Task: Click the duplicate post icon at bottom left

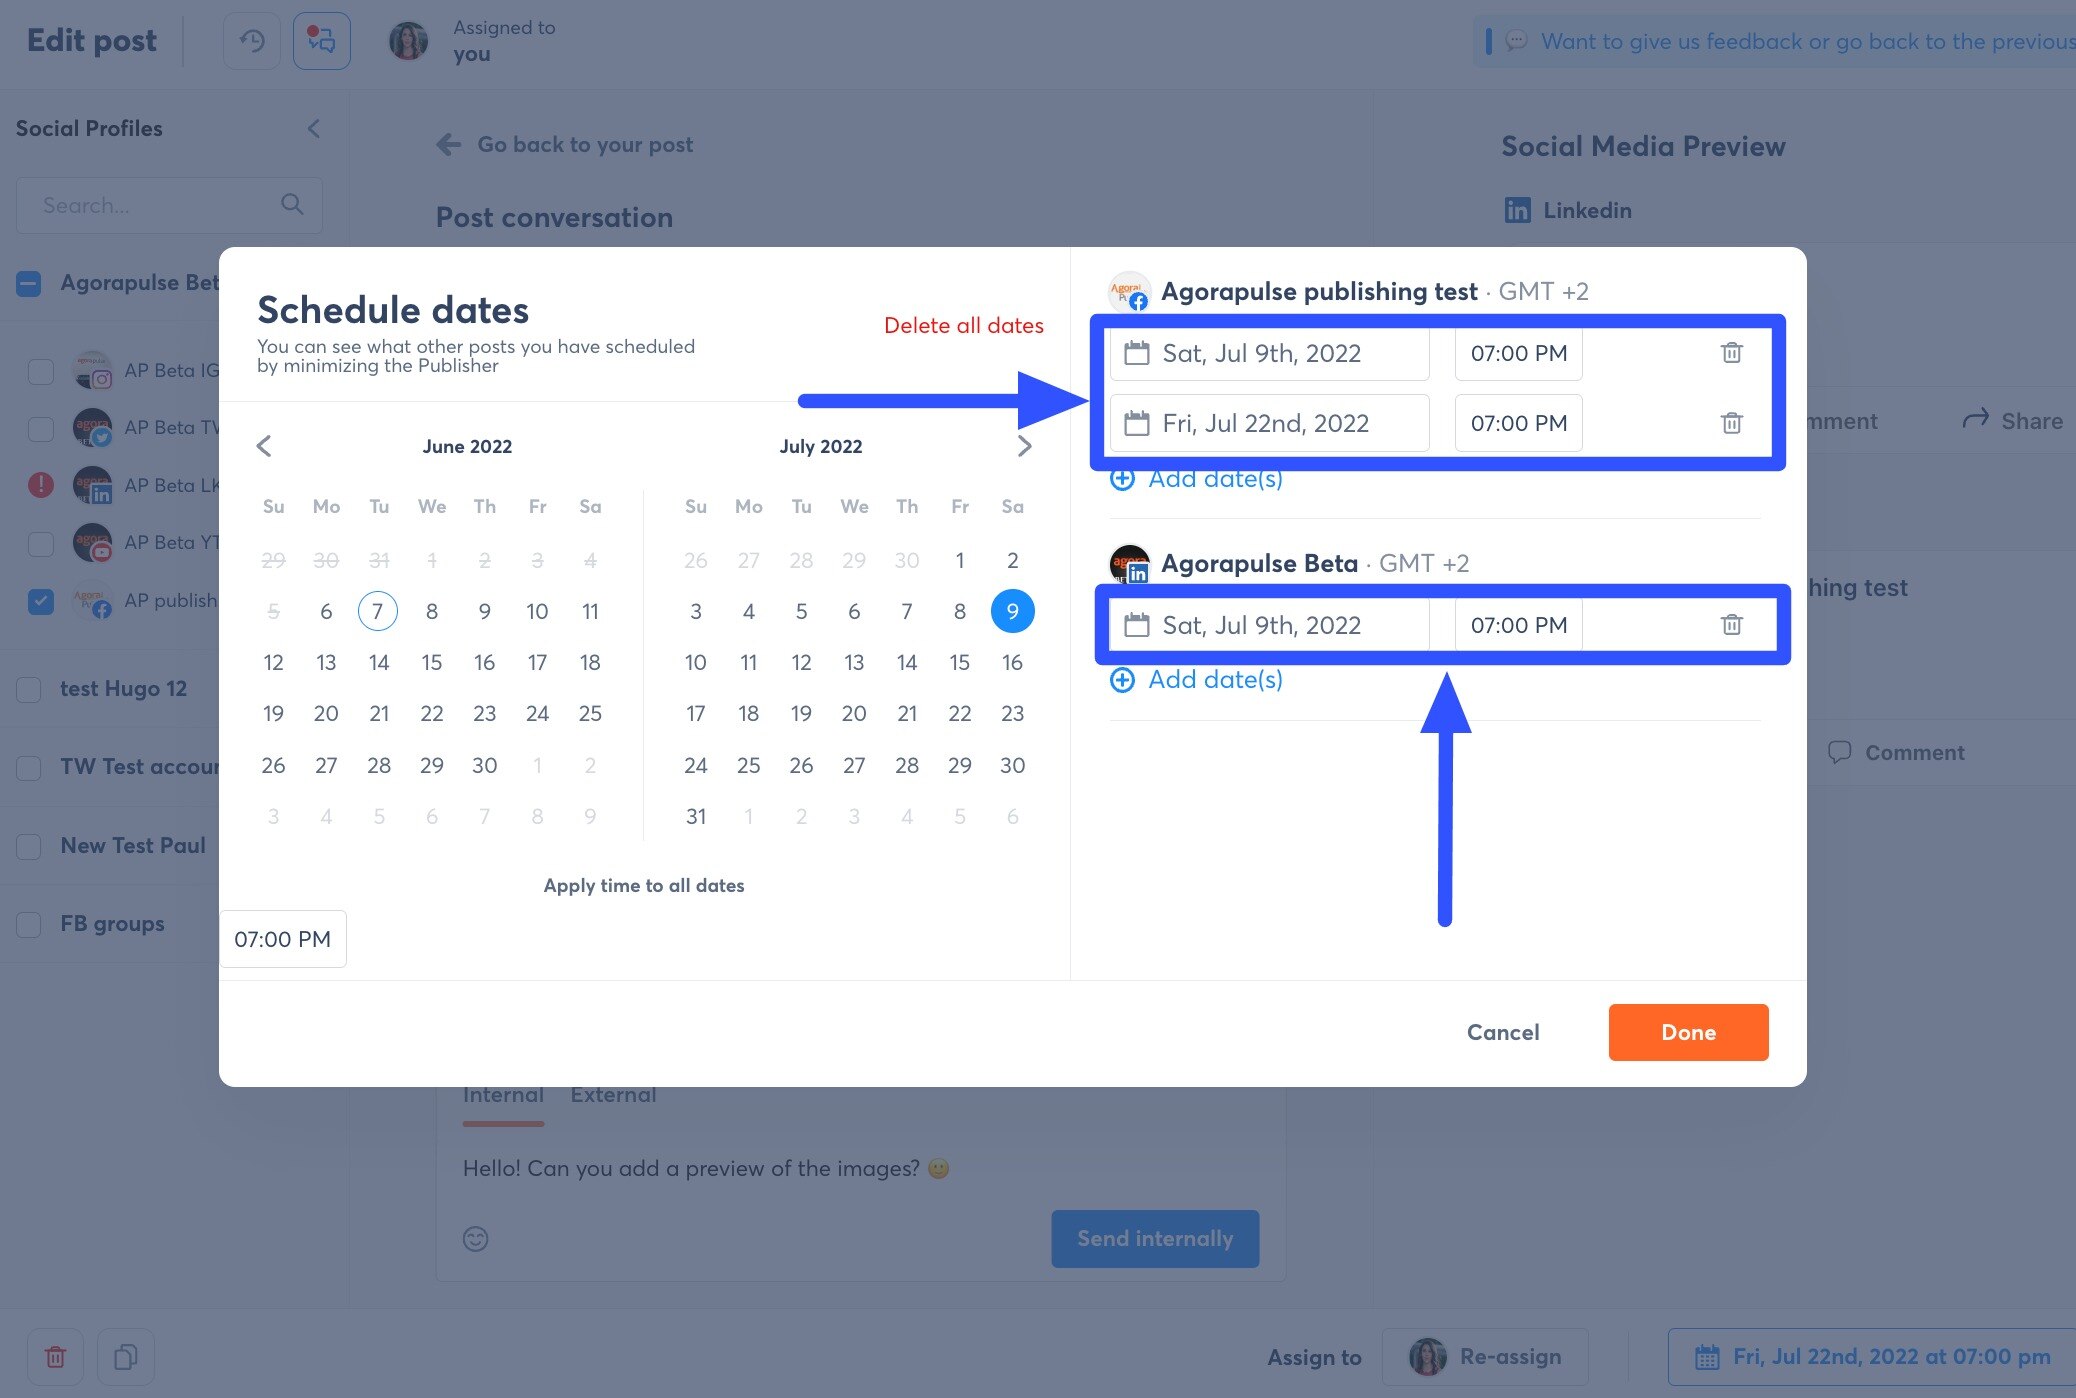Action: [x=126, y=1357]
